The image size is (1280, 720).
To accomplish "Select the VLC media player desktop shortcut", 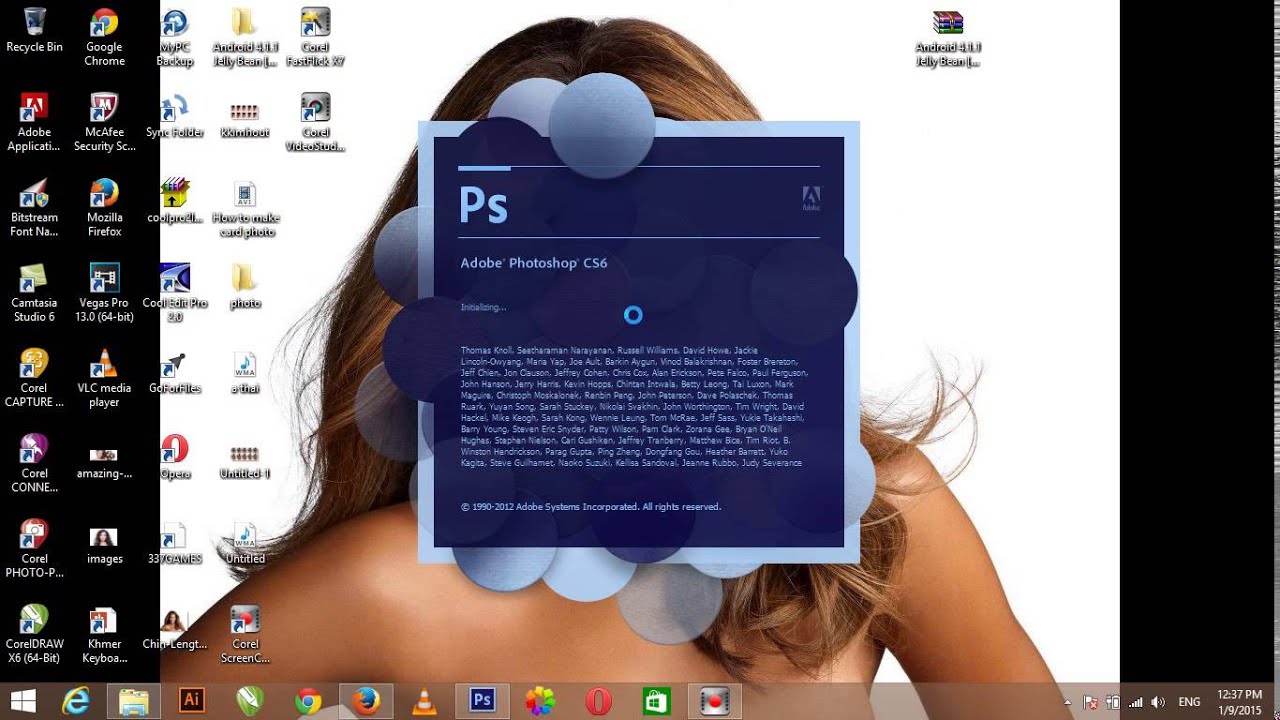I will point(104,377).
